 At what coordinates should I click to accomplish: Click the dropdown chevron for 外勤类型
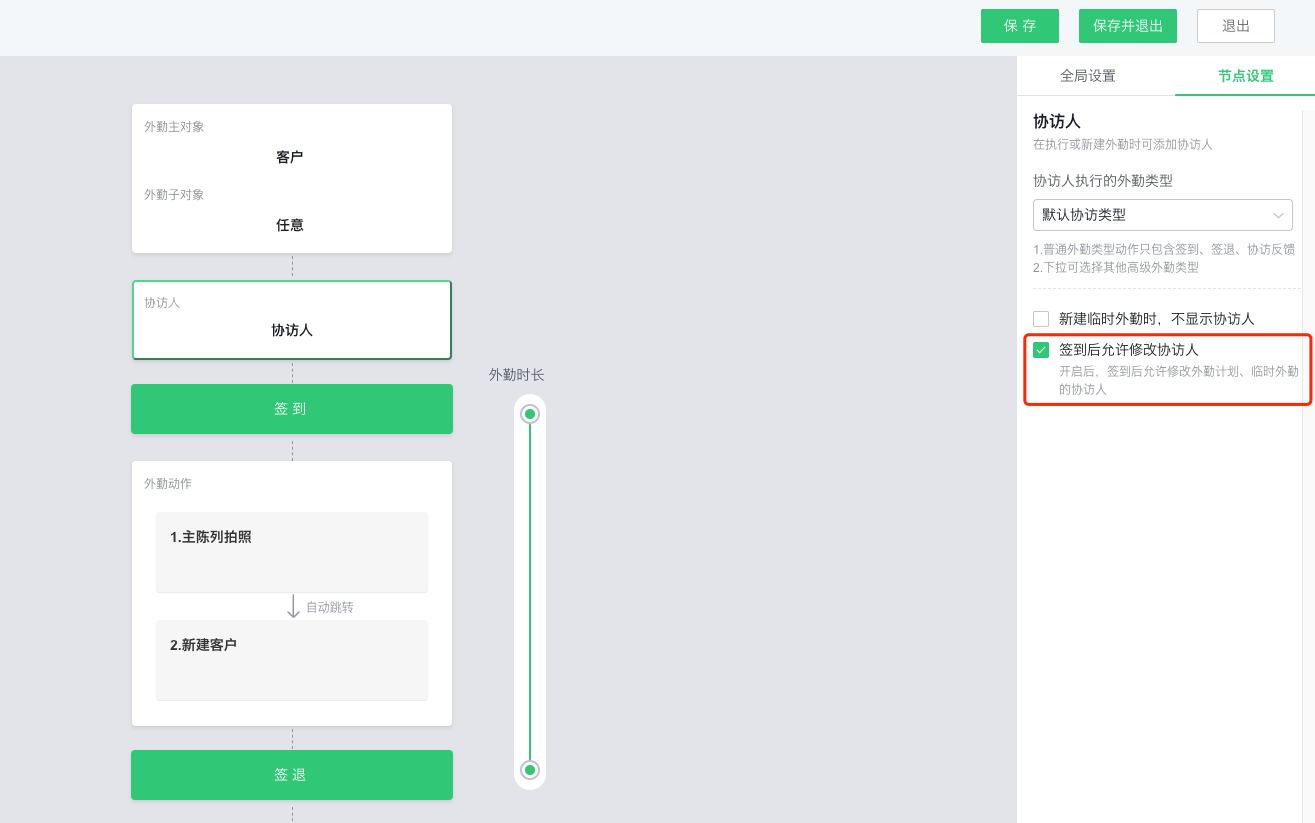[1278, 215]
